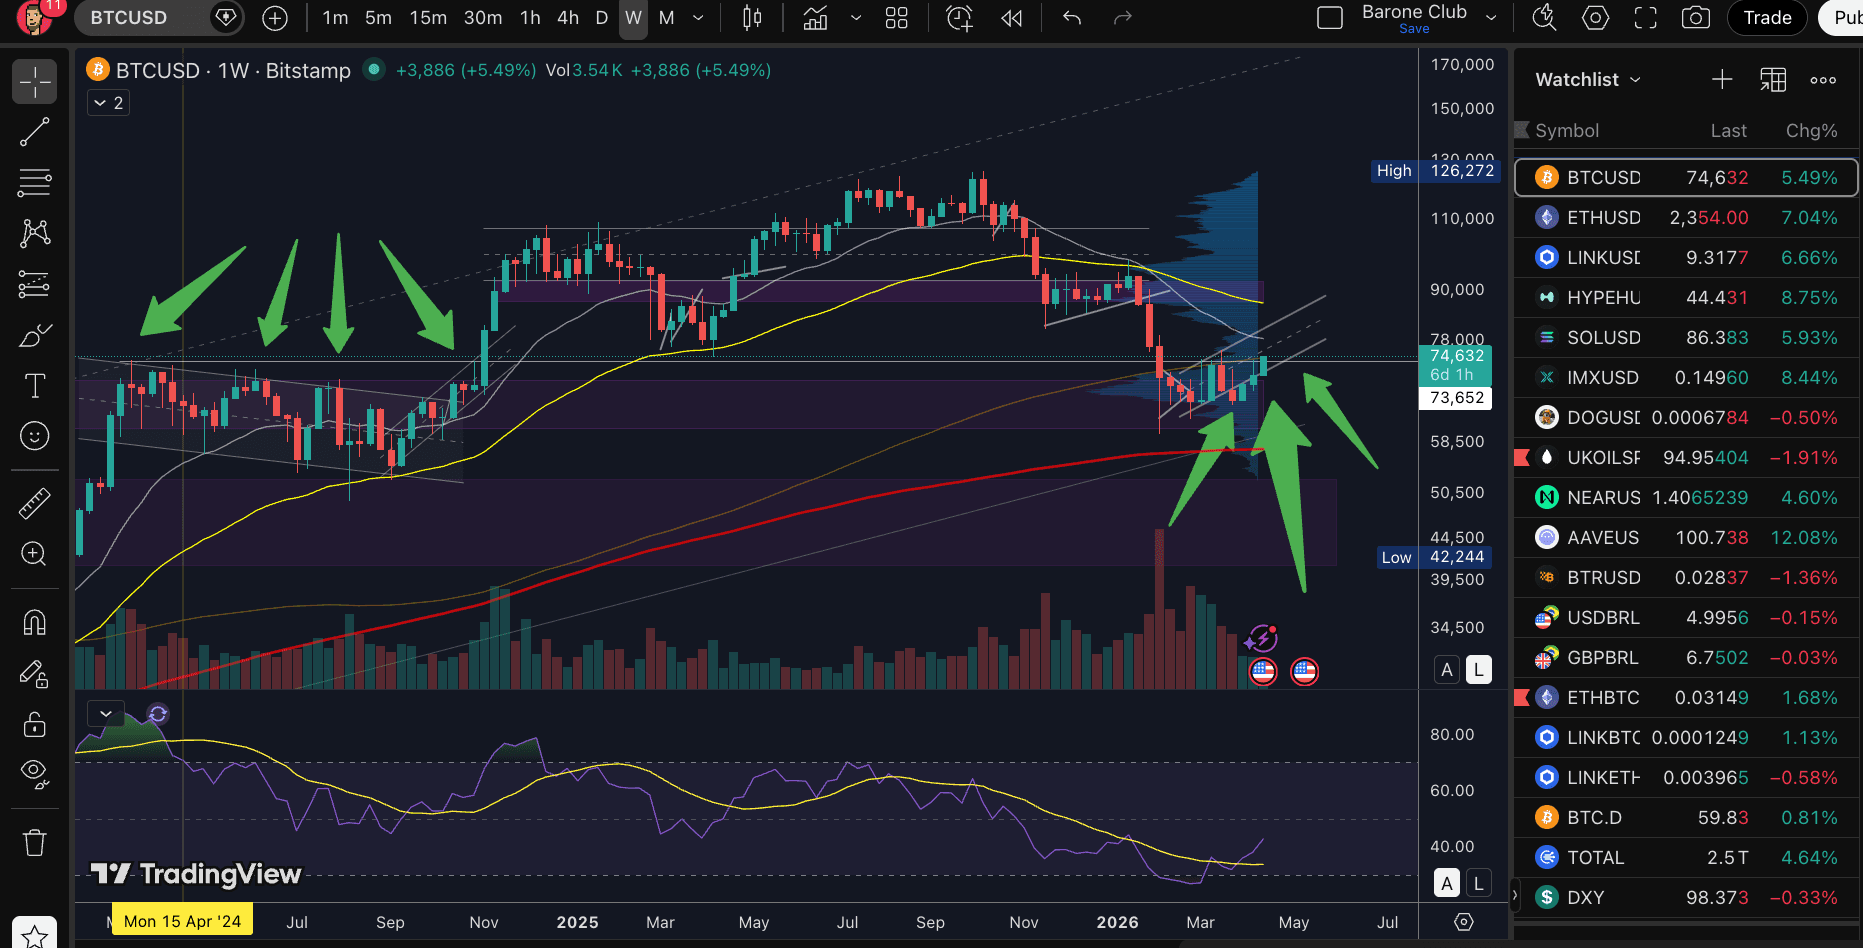Open chart settings with the gear icon
Image resolution: width=1863 pixels, height=948 pixels.
[1595, 17]
